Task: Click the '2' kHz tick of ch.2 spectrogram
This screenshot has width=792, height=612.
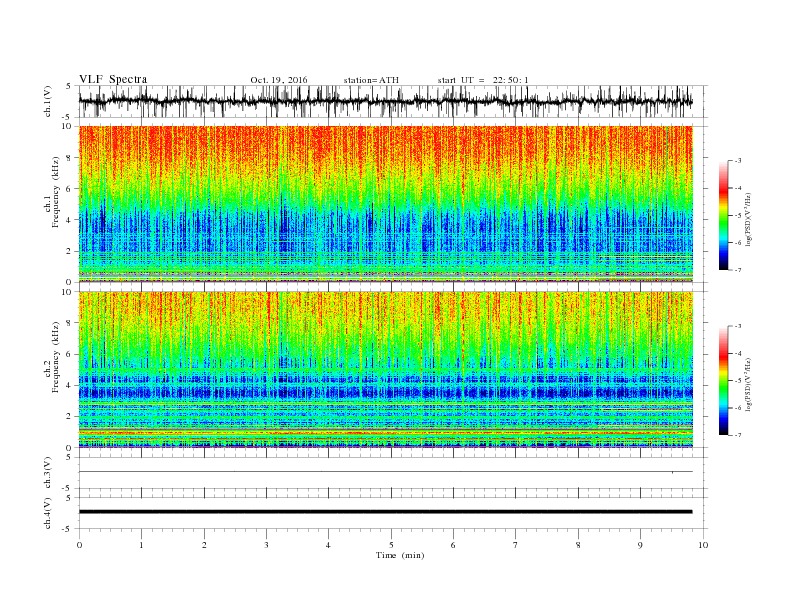Action: [x=69, y=416]
